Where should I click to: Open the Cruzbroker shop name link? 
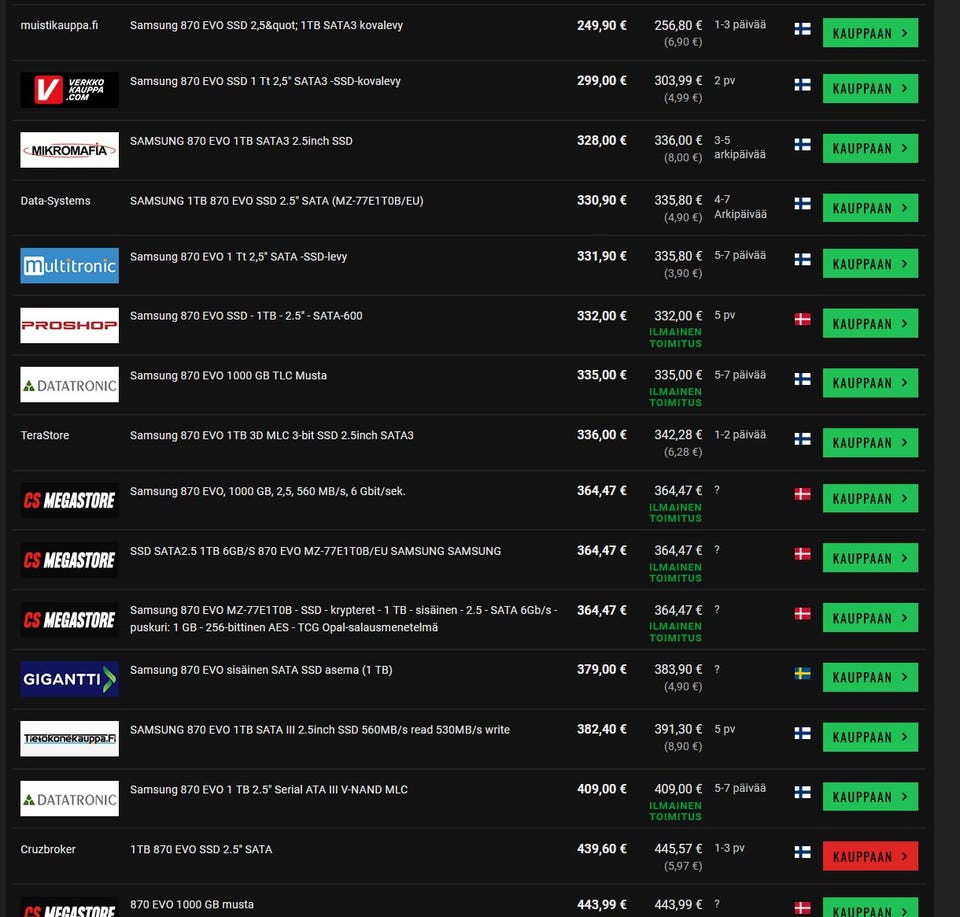click(48, 849)
